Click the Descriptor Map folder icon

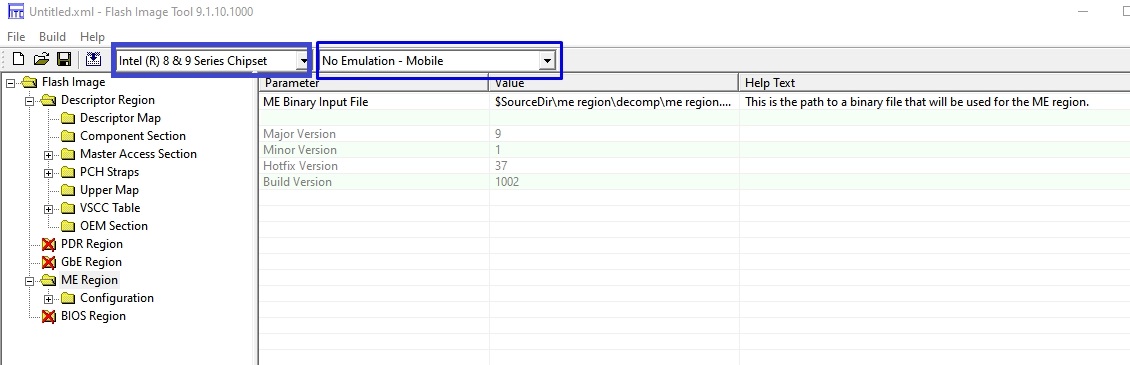(x=68, y=118)
